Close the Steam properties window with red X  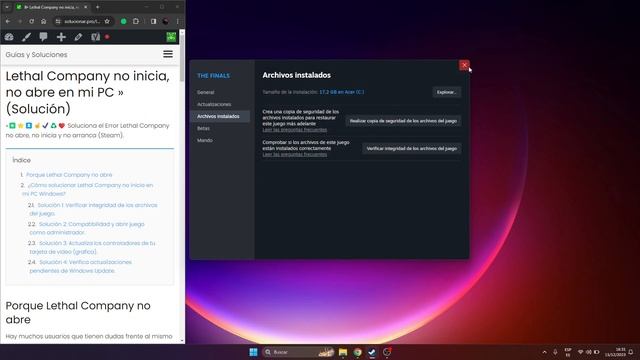464,65
